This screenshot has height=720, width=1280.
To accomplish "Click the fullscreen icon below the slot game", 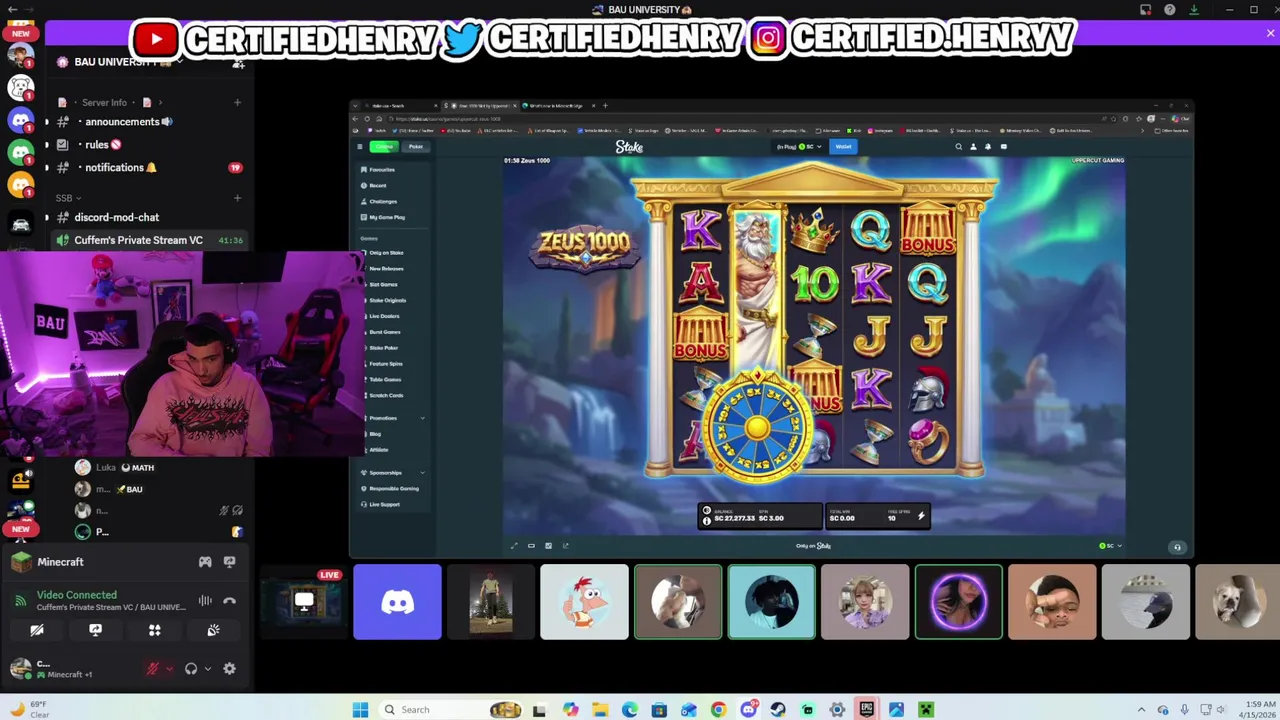I will point(514,546).
